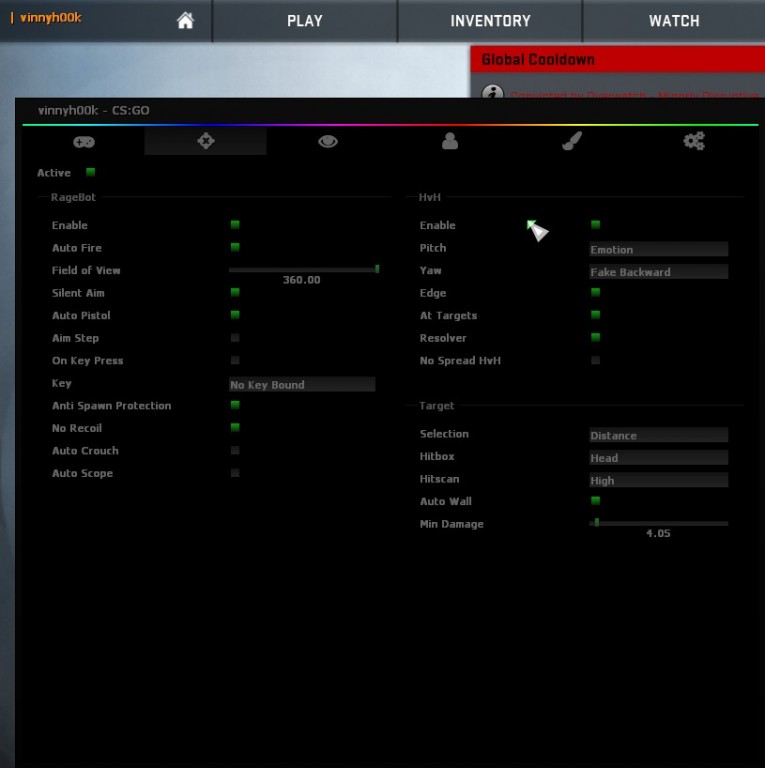Toggle the Silent Aim checkbox

235,292
